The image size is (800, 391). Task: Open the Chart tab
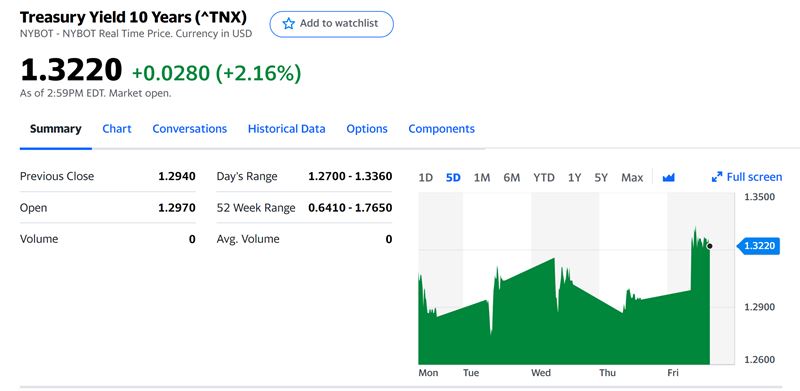click(117, 129)
